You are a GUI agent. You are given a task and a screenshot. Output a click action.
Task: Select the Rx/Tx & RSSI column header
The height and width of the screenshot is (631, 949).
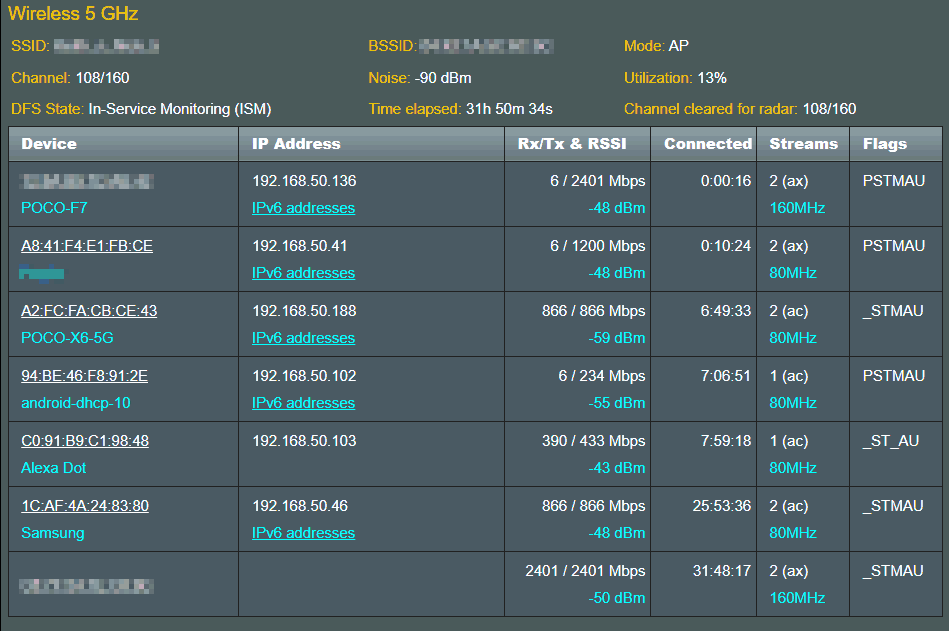click(x=571, y=144)
